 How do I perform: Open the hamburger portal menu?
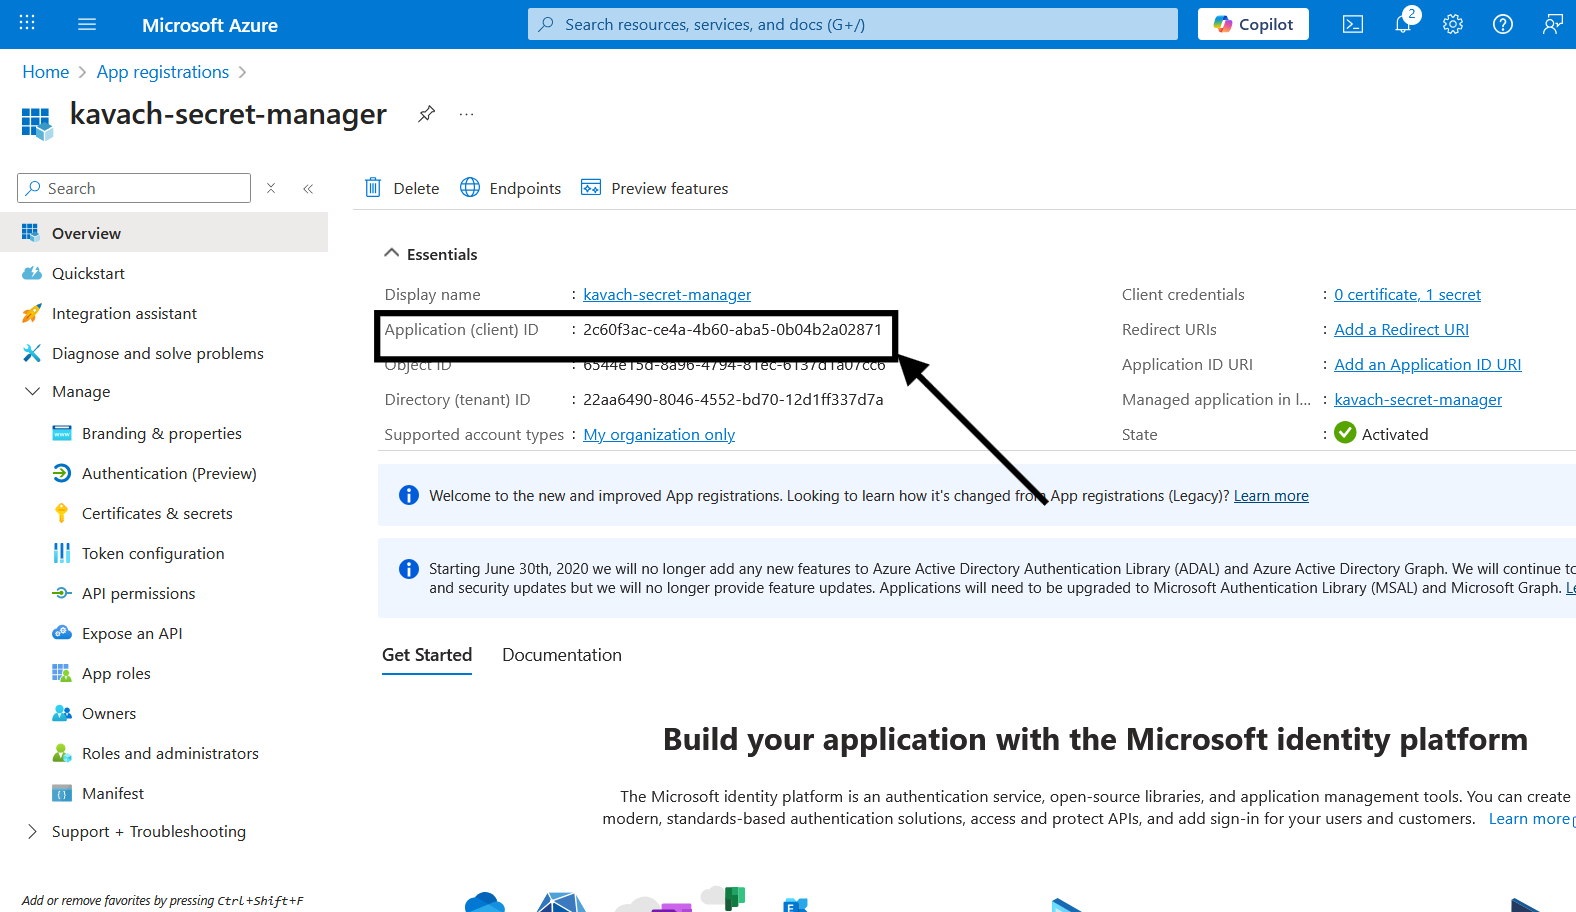coord(87,24)
